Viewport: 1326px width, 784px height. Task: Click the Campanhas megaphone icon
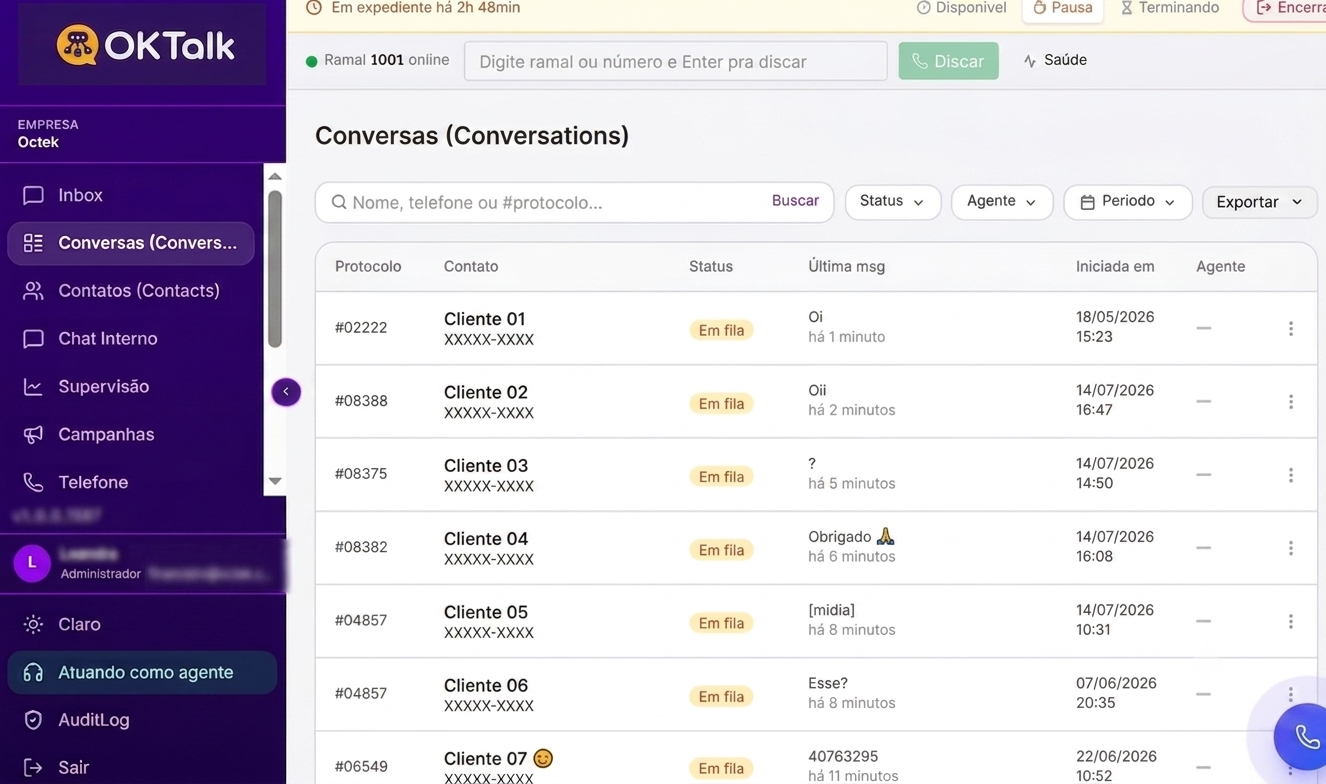33,435
